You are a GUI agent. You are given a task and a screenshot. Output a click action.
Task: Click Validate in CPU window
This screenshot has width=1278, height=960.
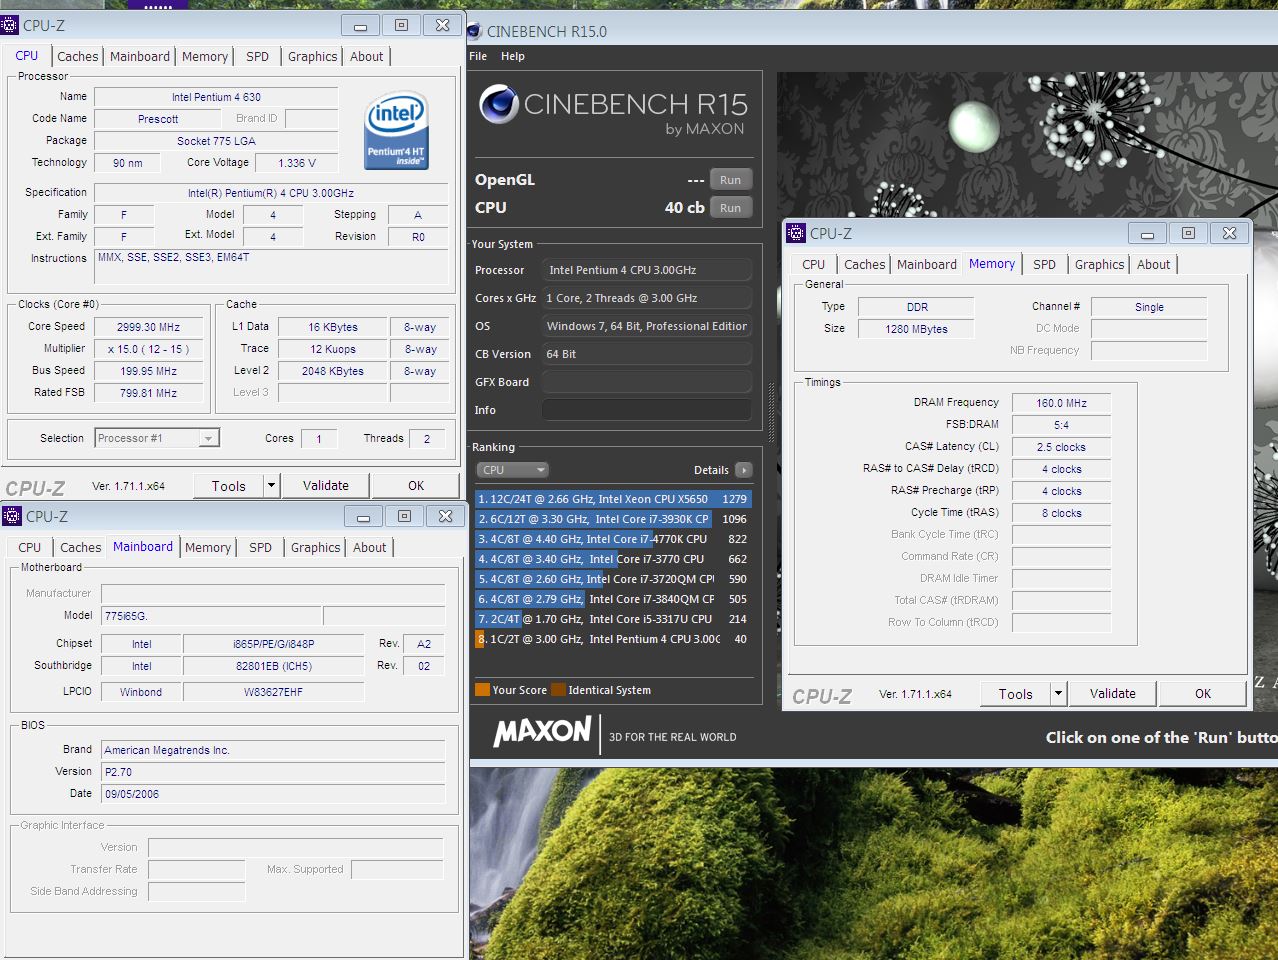(326, 485)
